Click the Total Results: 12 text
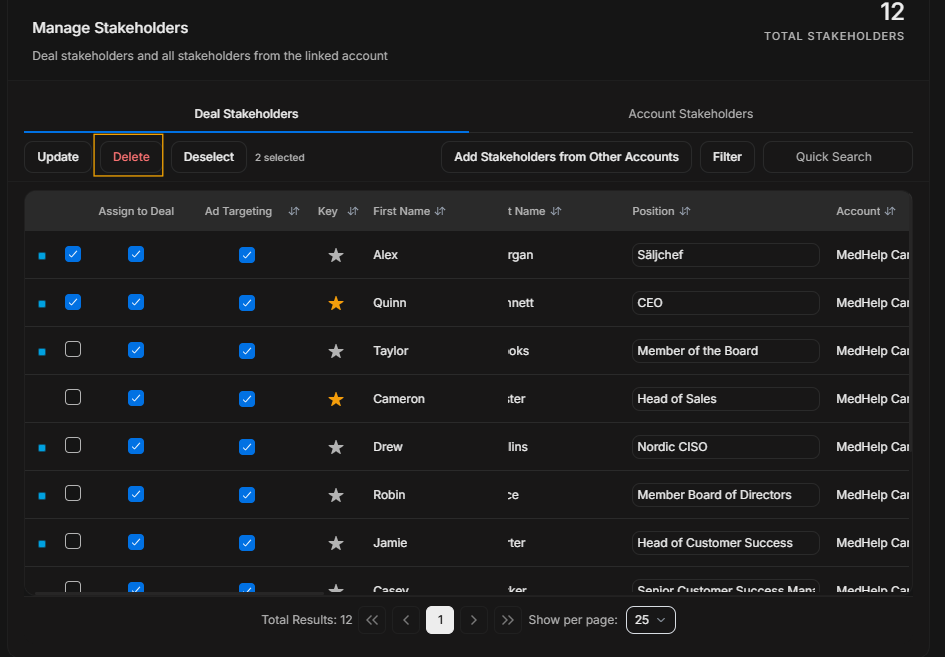The height and width of the screenshot is (657, 945). click(307, 620)
